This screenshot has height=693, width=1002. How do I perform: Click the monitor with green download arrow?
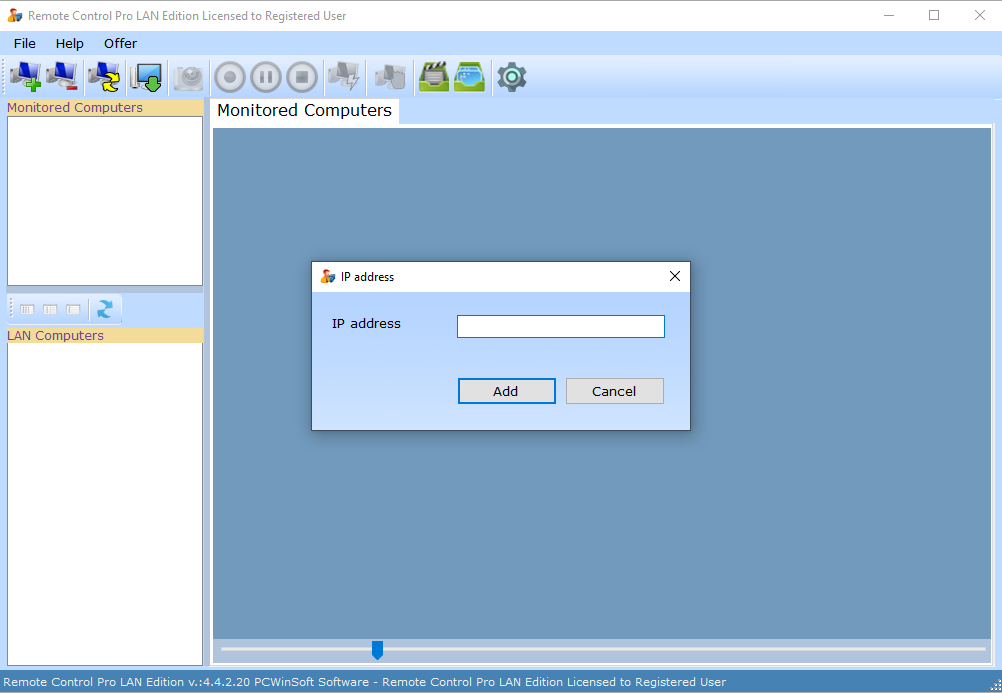point(147,77)
